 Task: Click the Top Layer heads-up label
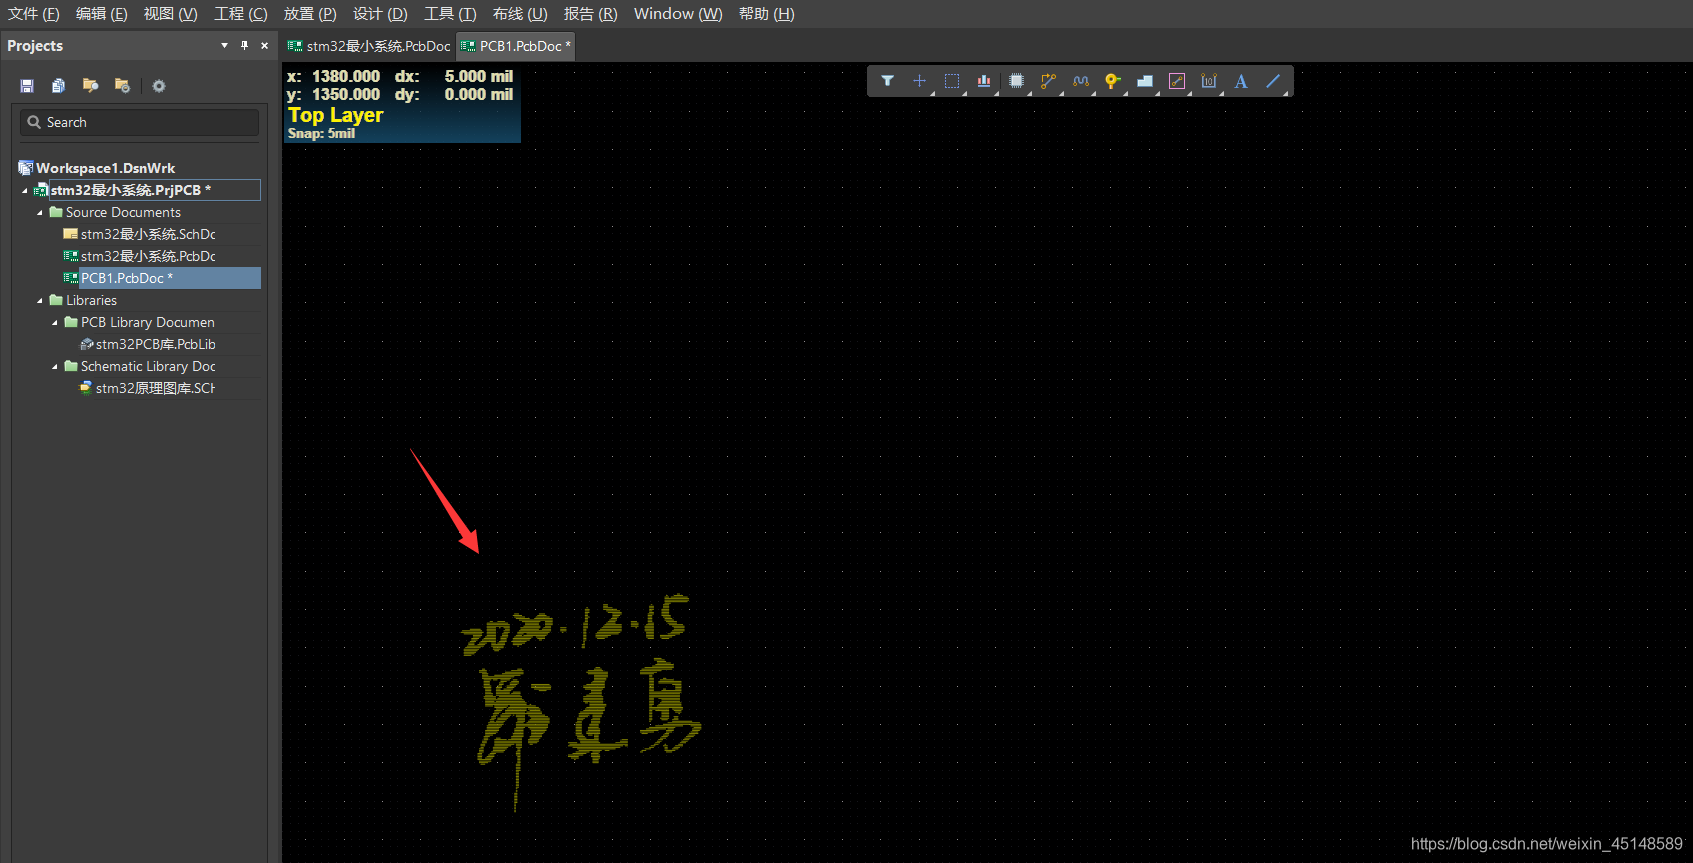(x=336, y=115)
